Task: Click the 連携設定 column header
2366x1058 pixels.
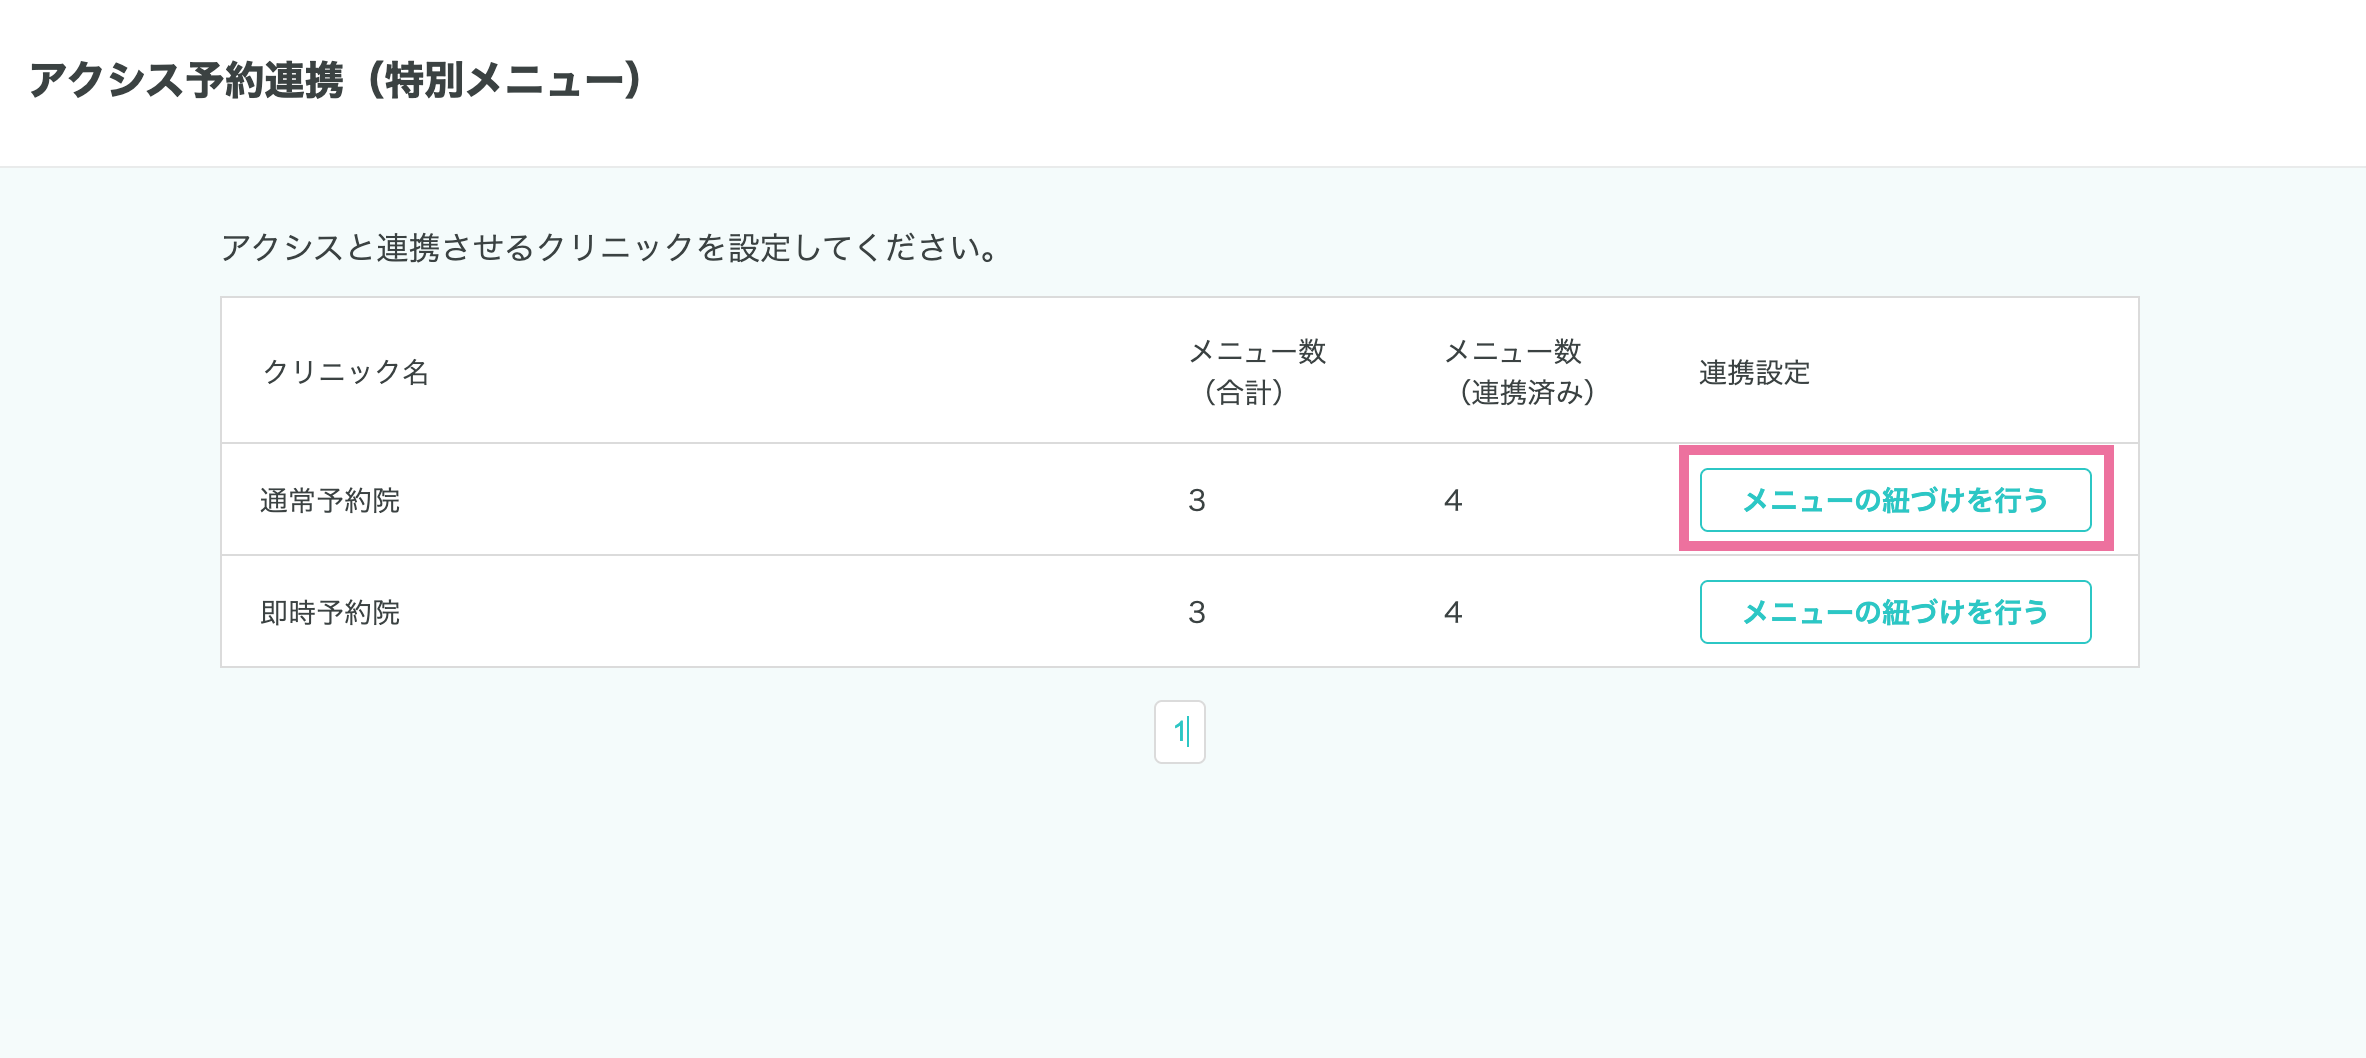Action: [1754, 373]
